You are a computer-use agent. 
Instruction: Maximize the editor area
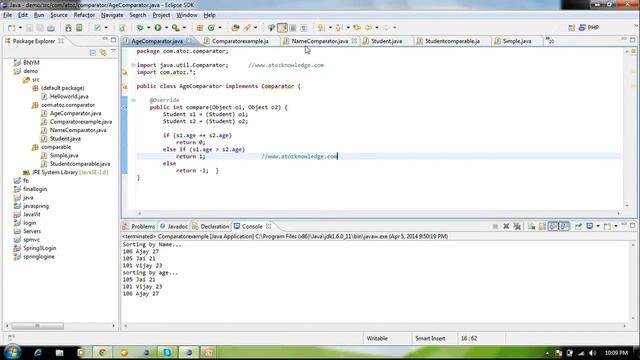click(x=633, y=40)
